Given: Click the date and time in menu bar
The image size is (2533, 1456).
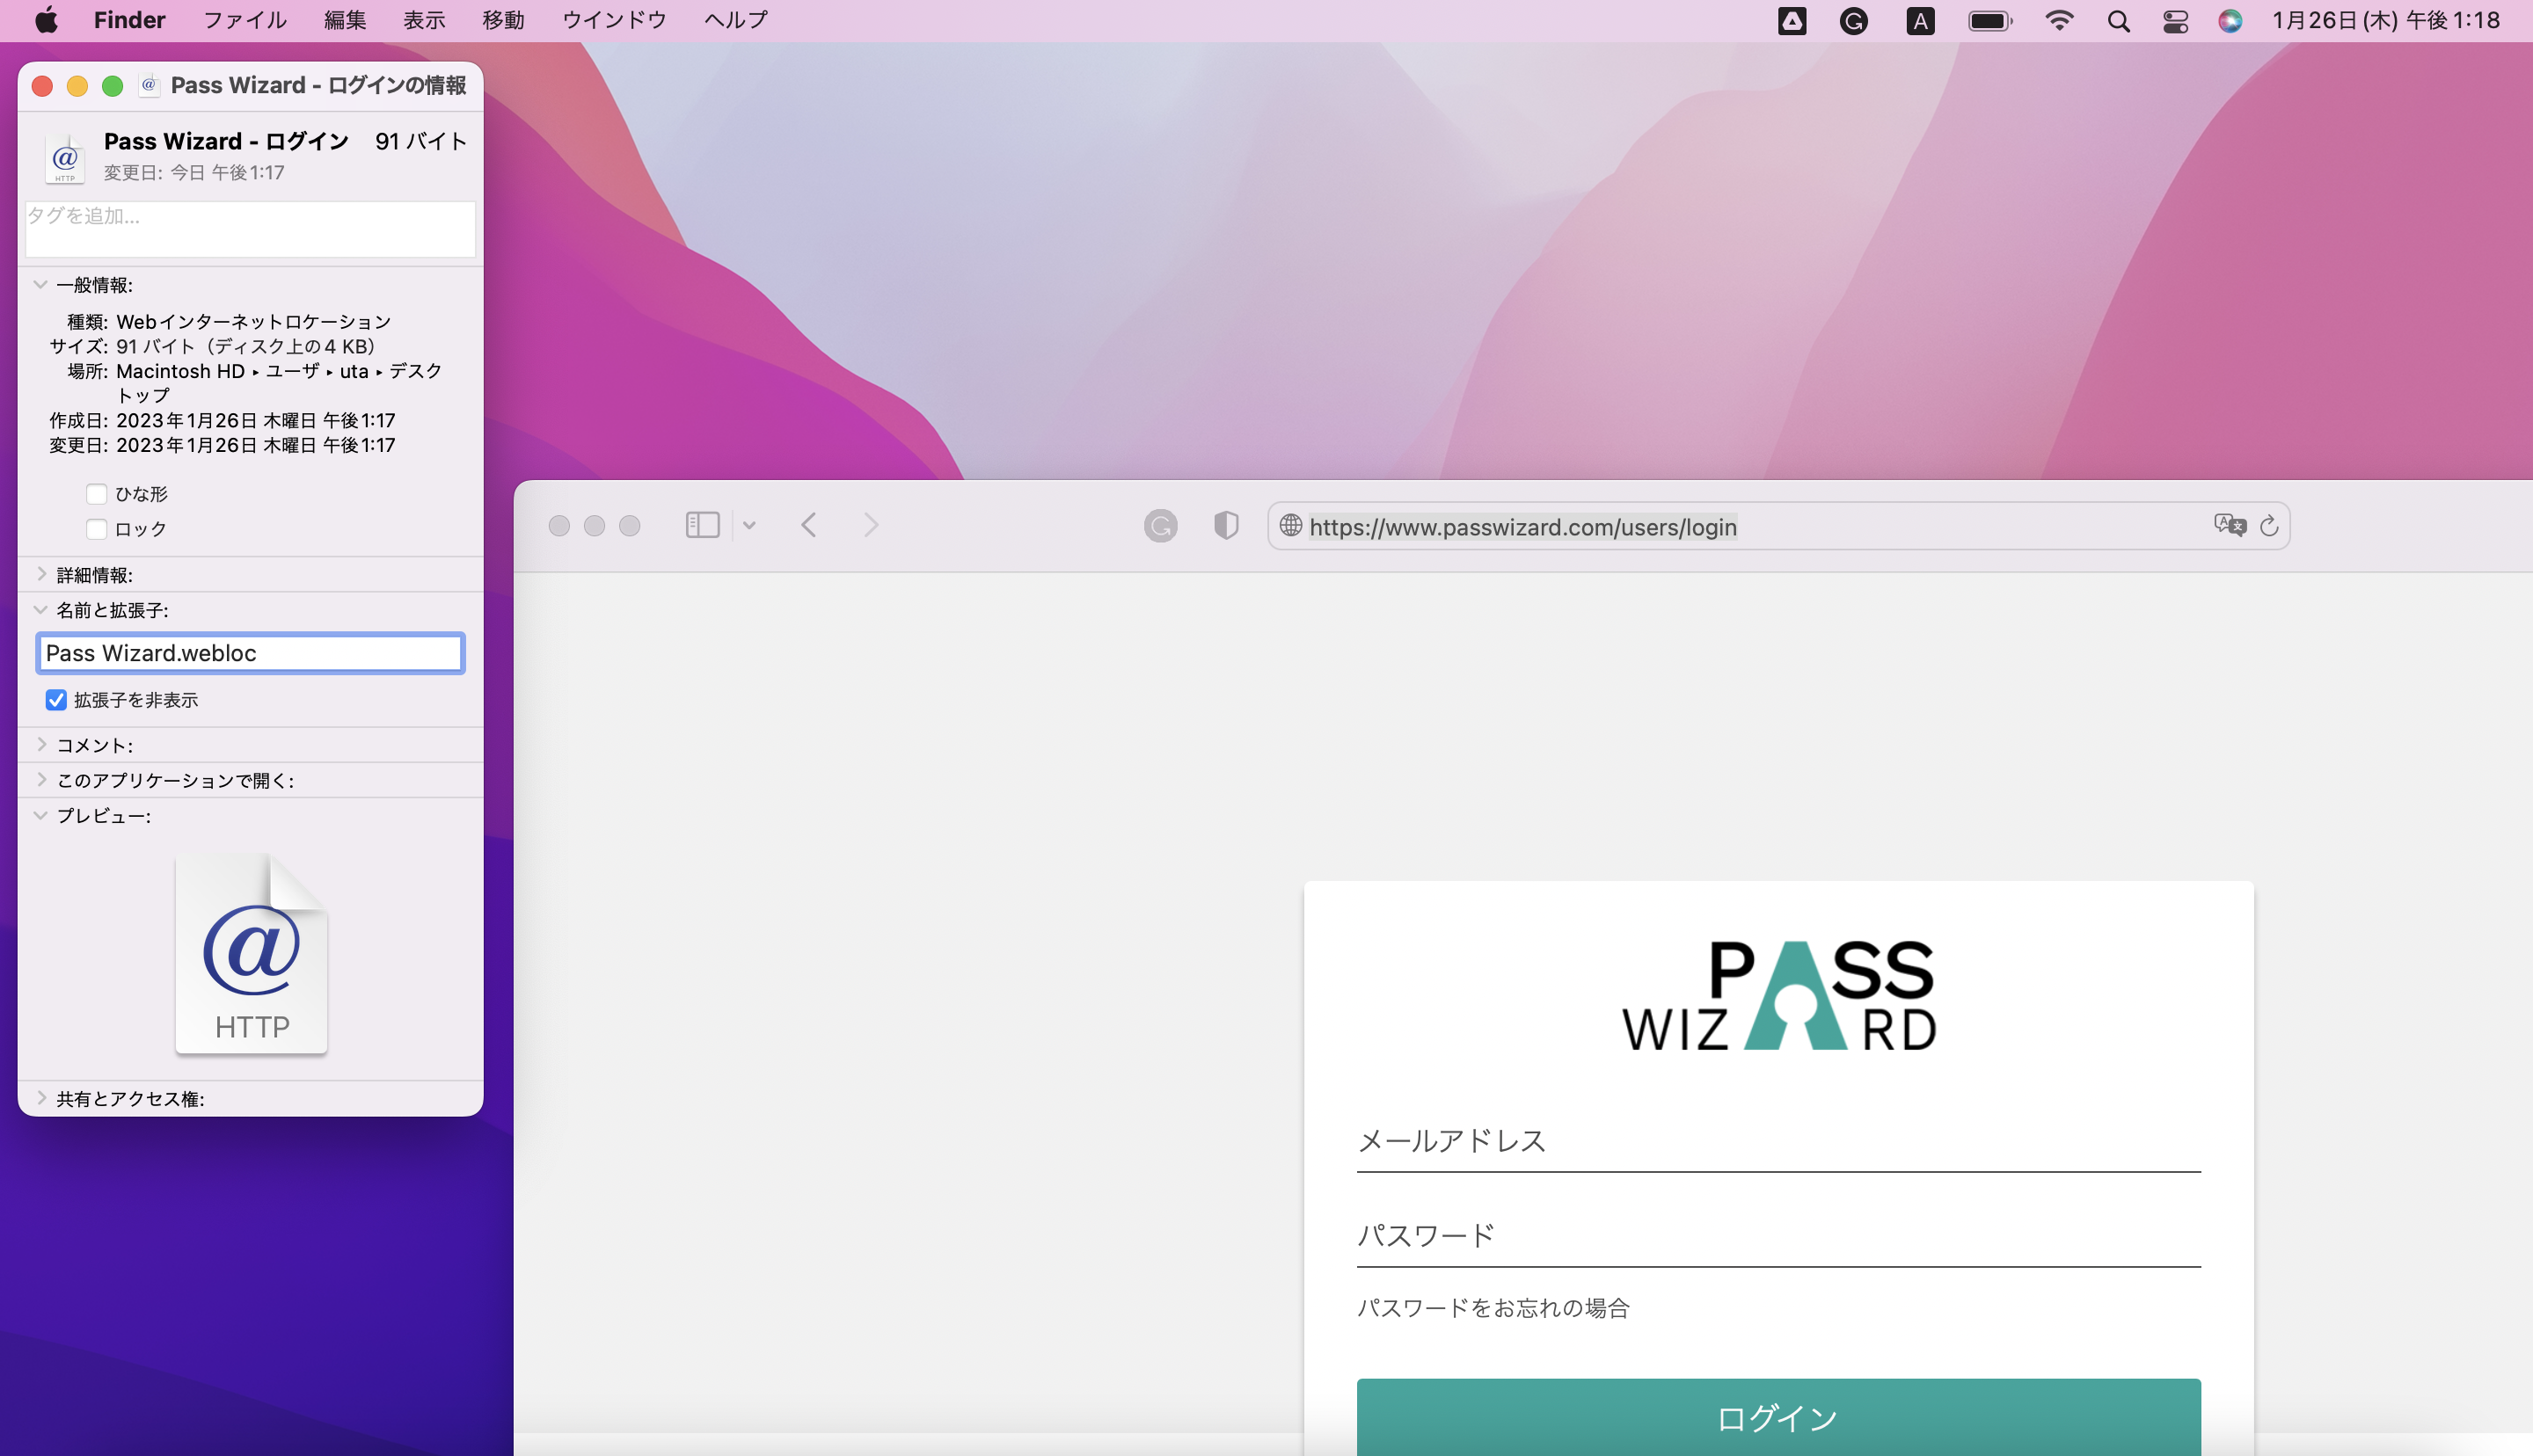Looking at the screenshot, I should pos(2386,20).
